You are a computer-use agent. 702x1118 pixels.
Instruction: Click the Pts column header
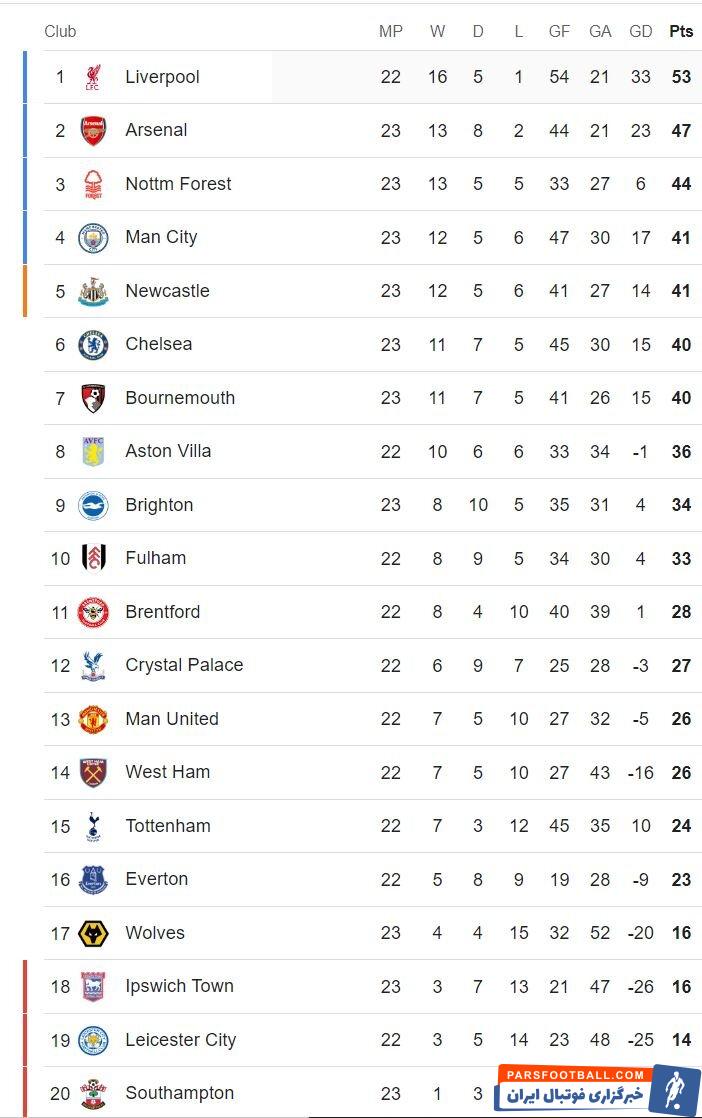(681, 31)
